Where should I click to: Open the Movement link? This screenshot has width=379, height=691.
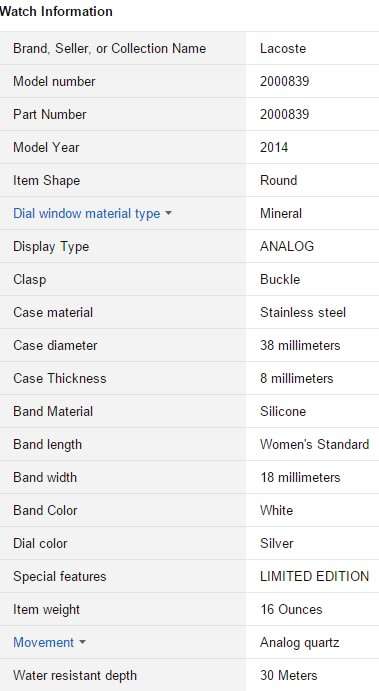[43, 642]
